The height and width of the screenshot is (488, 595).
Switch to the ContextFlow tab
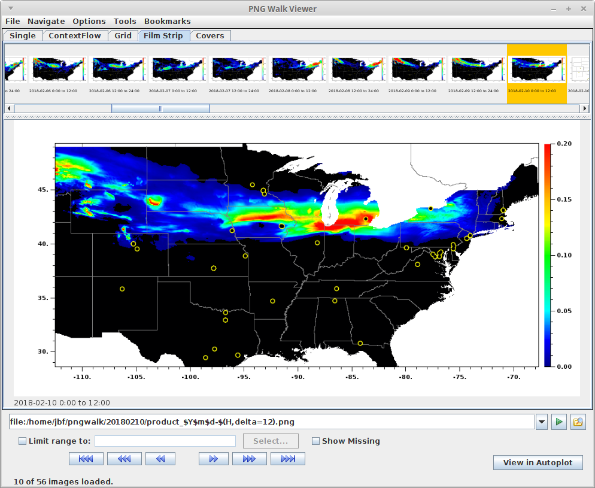coord(75,36)
